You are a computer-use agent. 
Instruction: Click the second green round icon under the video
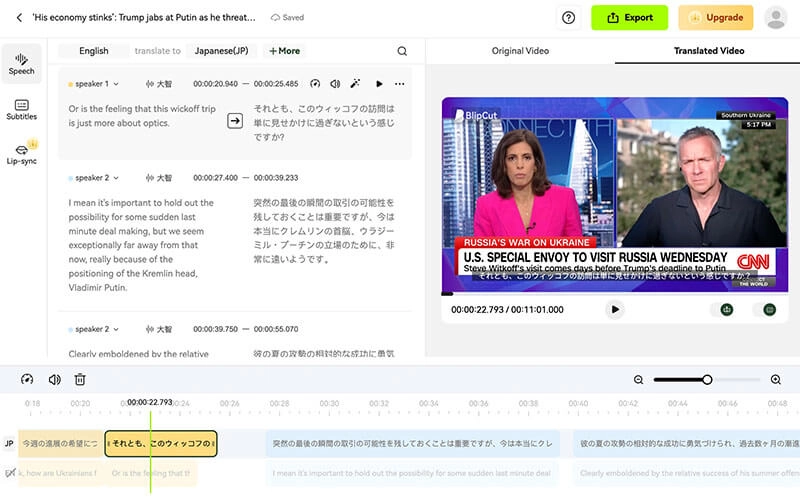[x=769, y=310]
